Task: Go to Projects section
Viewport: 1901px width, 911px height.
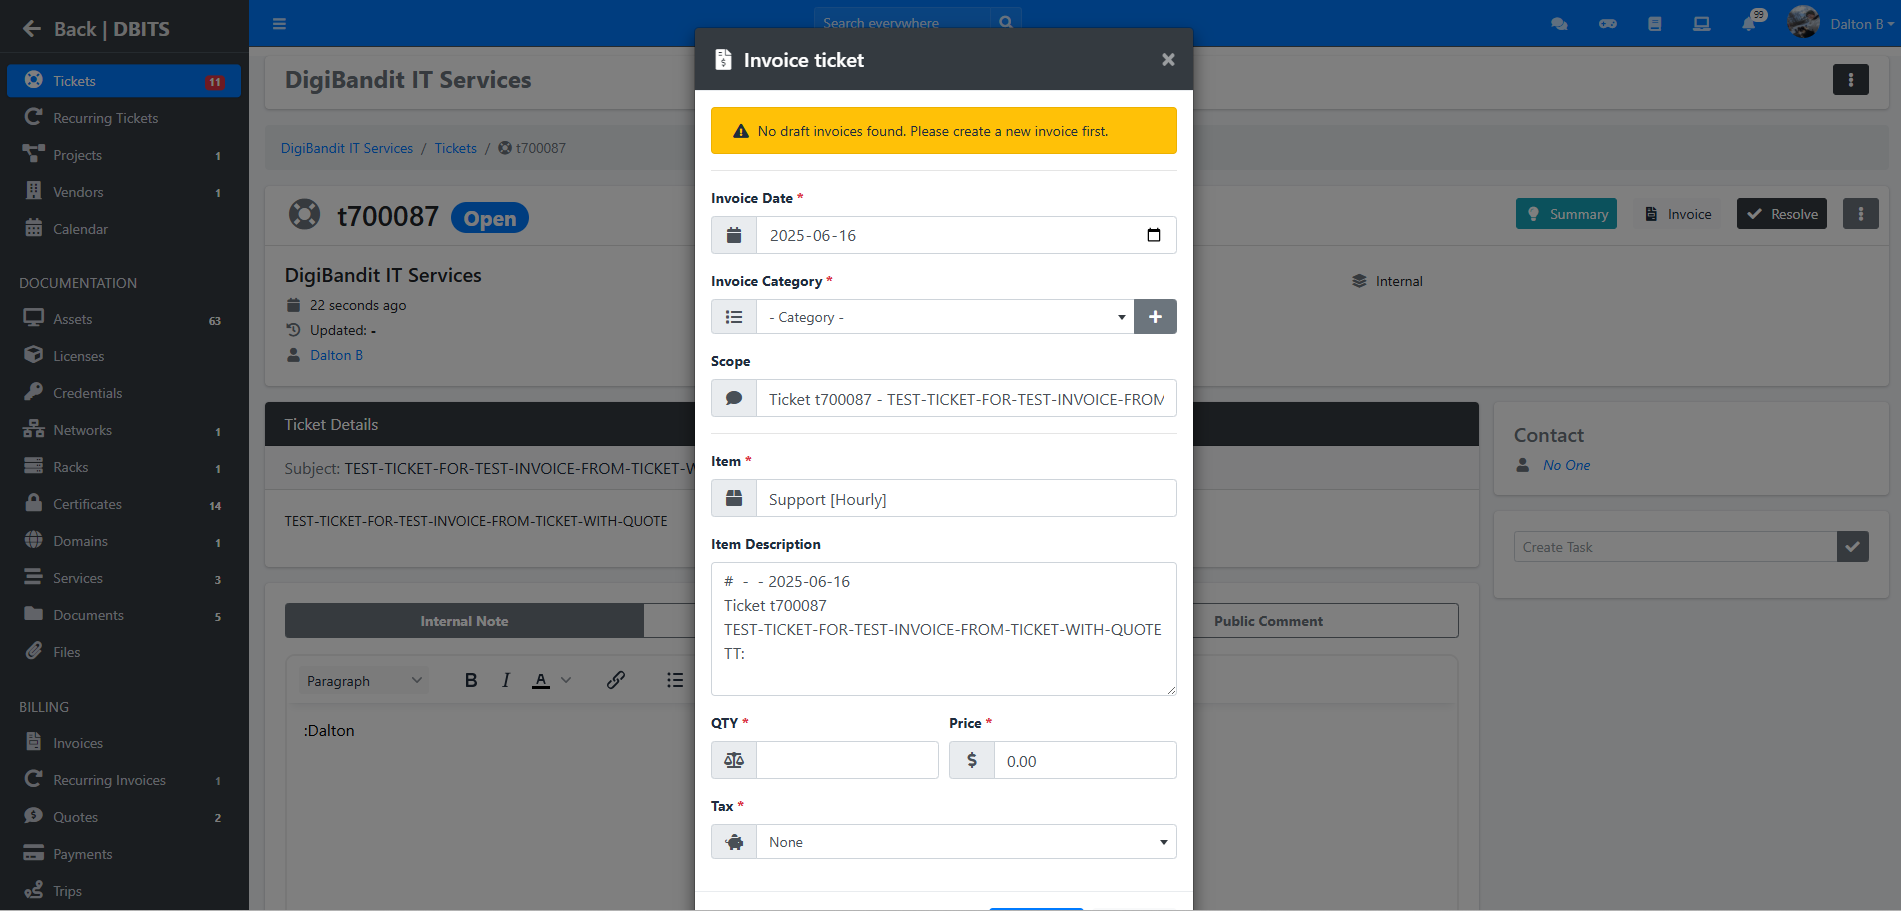Action: [124, 155]
